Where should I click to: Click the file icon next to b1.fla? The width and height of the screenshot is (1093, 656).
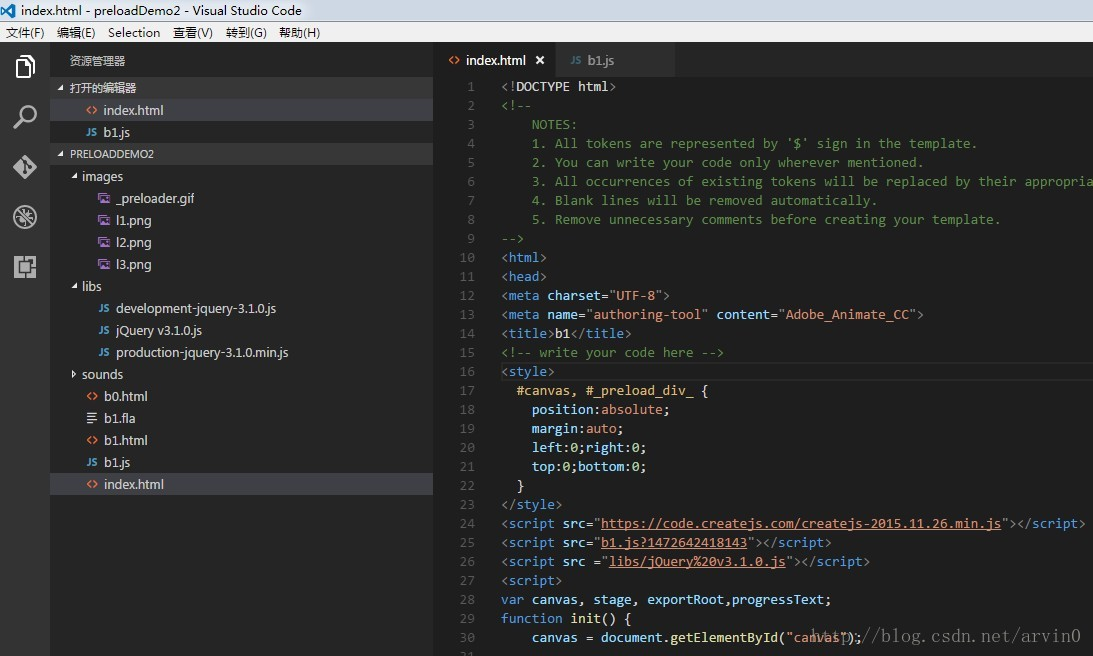92,418
